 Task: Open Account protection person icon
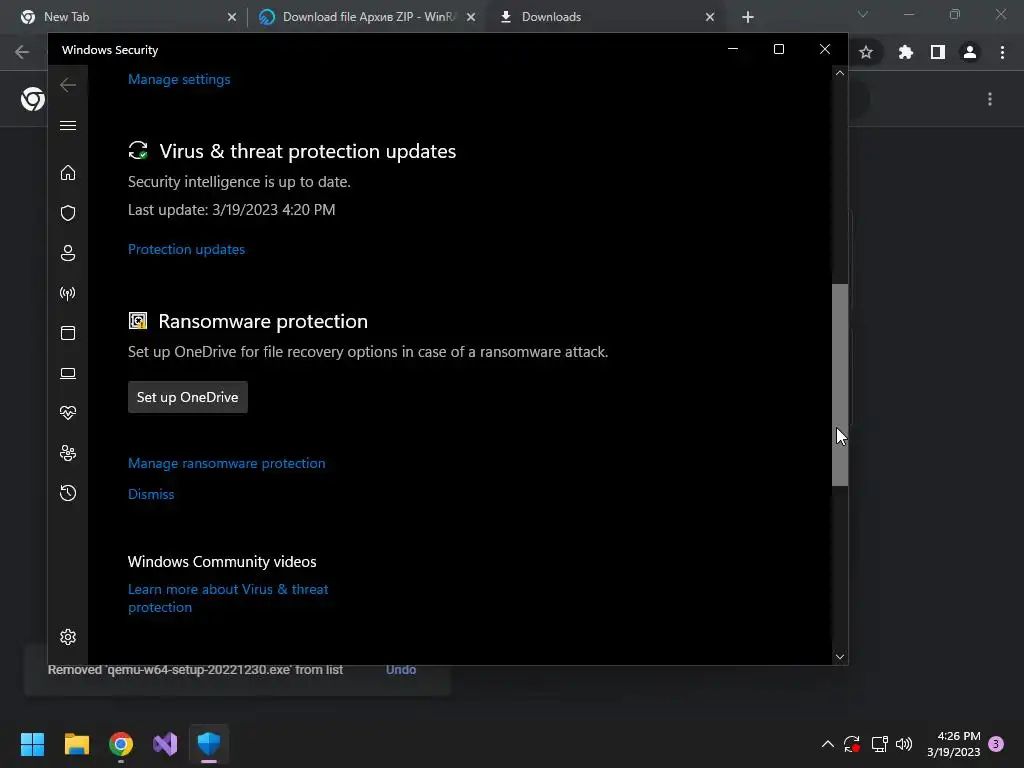coord(68,253)
